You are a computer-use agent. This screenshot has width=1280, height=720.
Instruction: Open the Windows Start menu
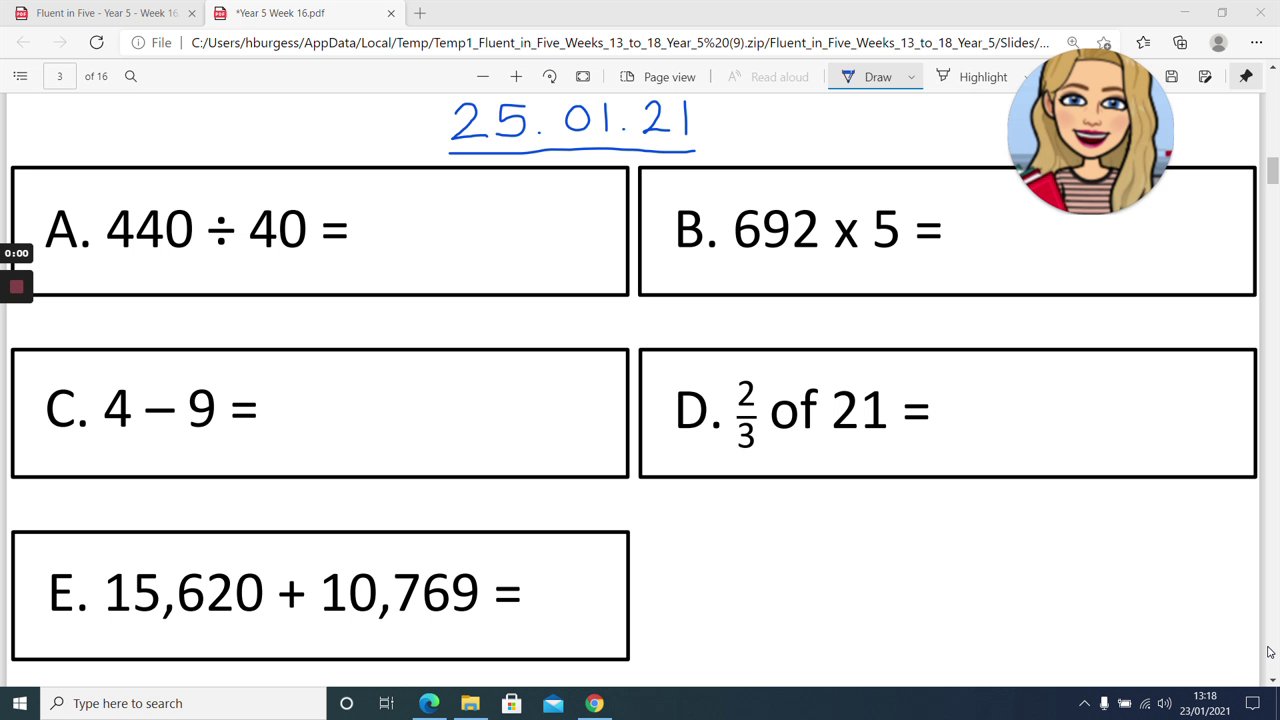point(20,704)
